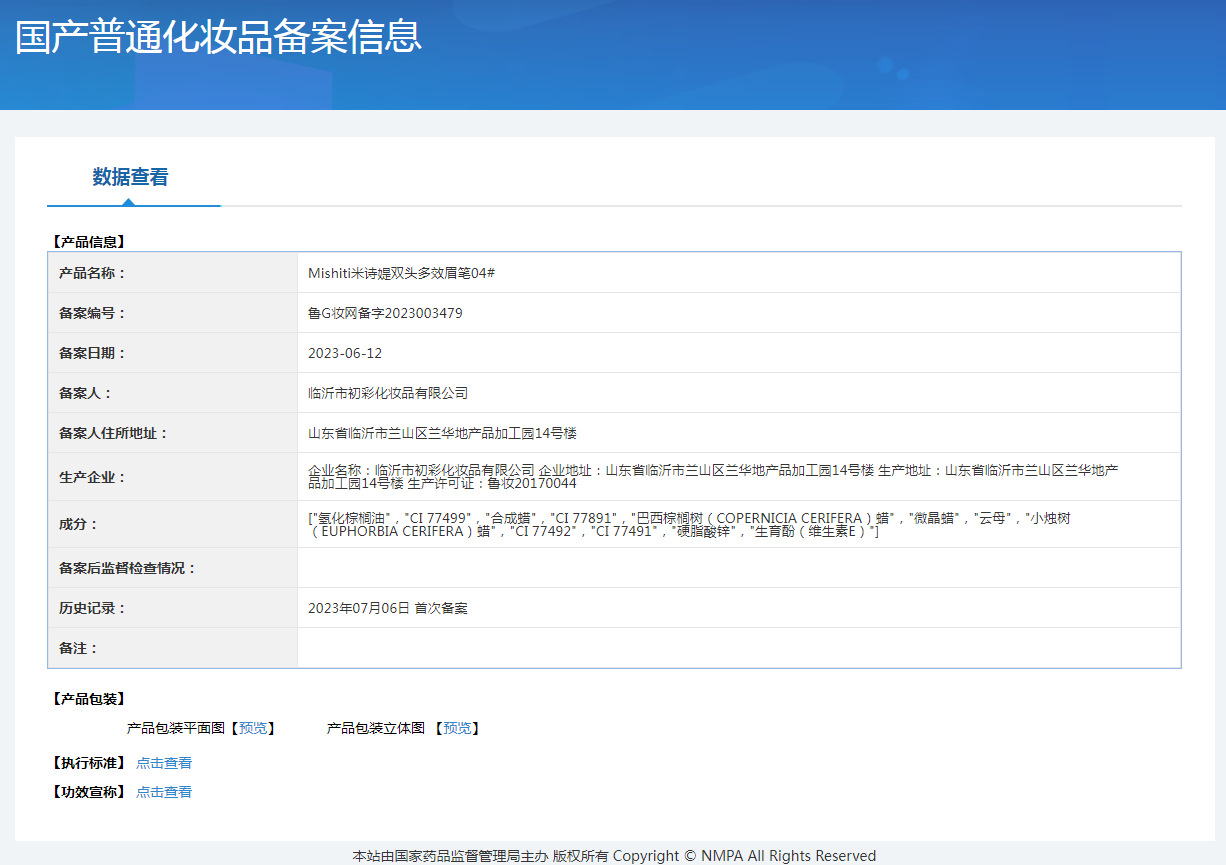Click the 【功效宣称】 heading

click(x=89, y=792)
